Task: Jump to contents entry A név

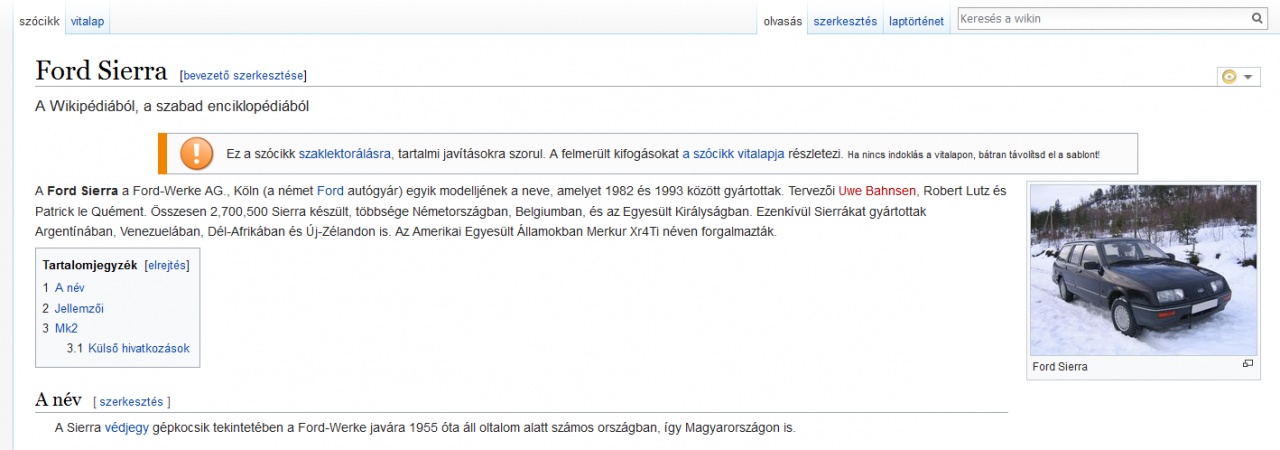Action: coord(69,287)
